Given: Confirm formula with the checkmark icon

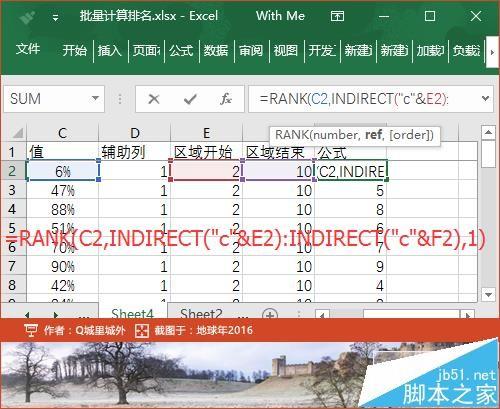Looking at the screenshot, I should click(x=190, y=99).
